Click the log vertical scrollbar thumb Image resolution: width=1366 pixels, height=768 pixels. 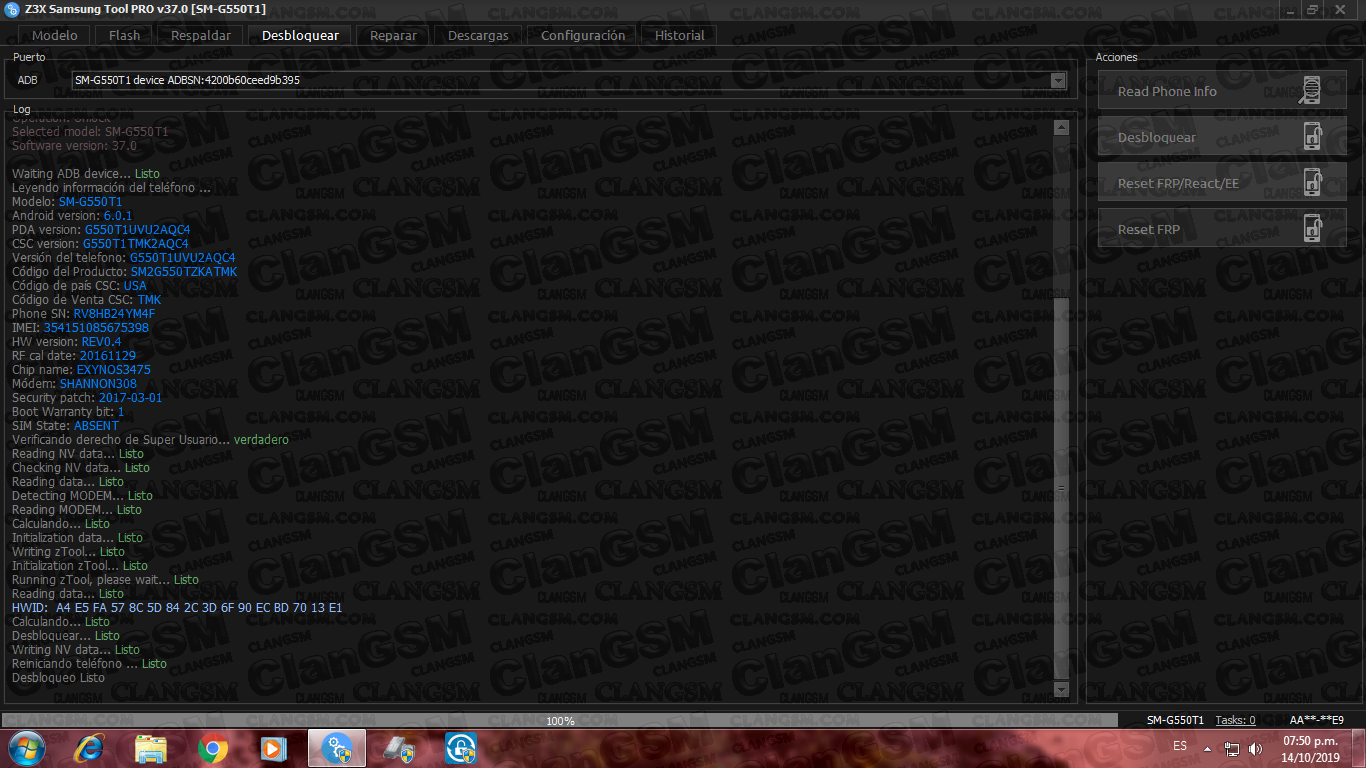click(x=1061, y=488)
